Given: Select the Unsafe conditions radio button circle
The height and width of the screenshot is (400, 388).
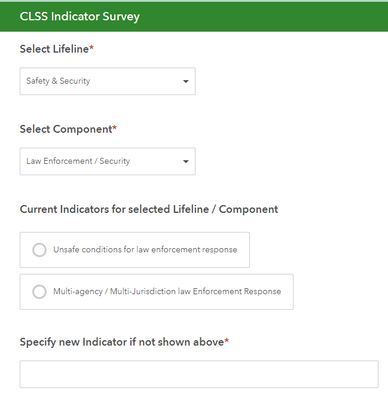Looking at the screenshot, I should tap(39, 250).
